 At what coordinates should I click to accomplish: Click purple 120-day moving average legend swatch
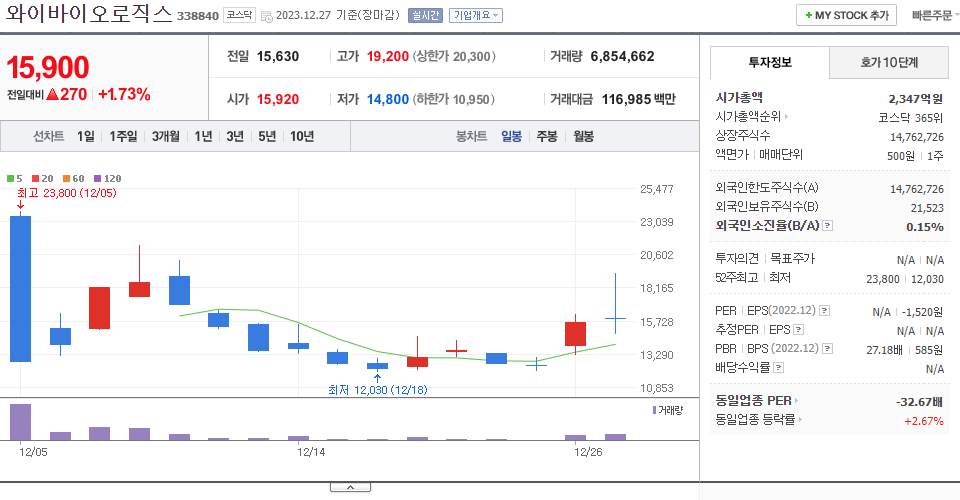click(97, 179)
